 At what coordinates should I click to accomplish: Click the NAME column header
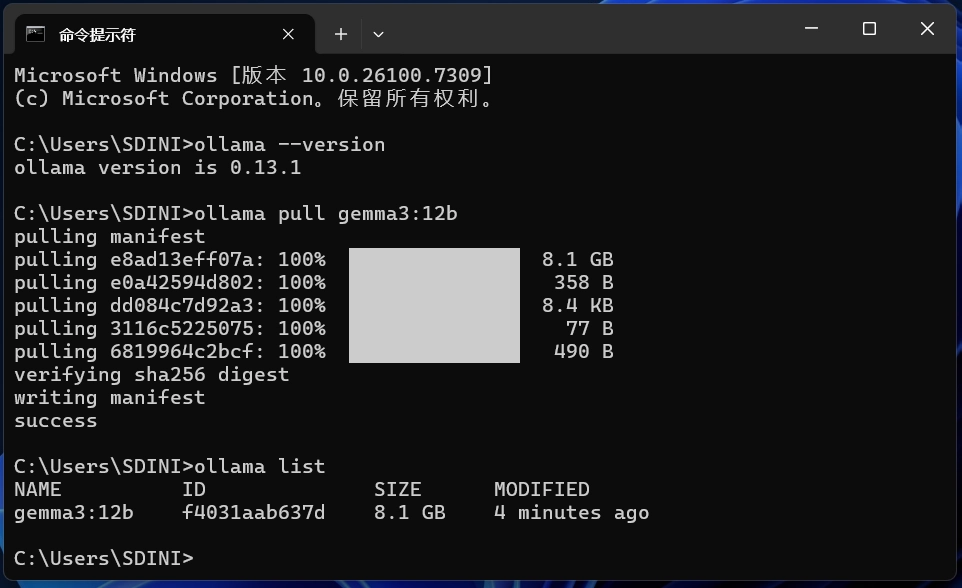pos(37,490)
